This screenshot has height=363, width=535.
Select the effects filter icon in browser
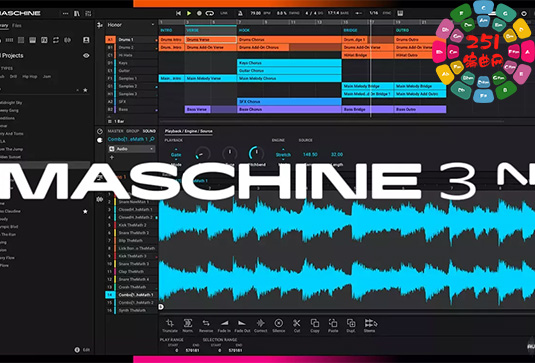click(44, 40)
